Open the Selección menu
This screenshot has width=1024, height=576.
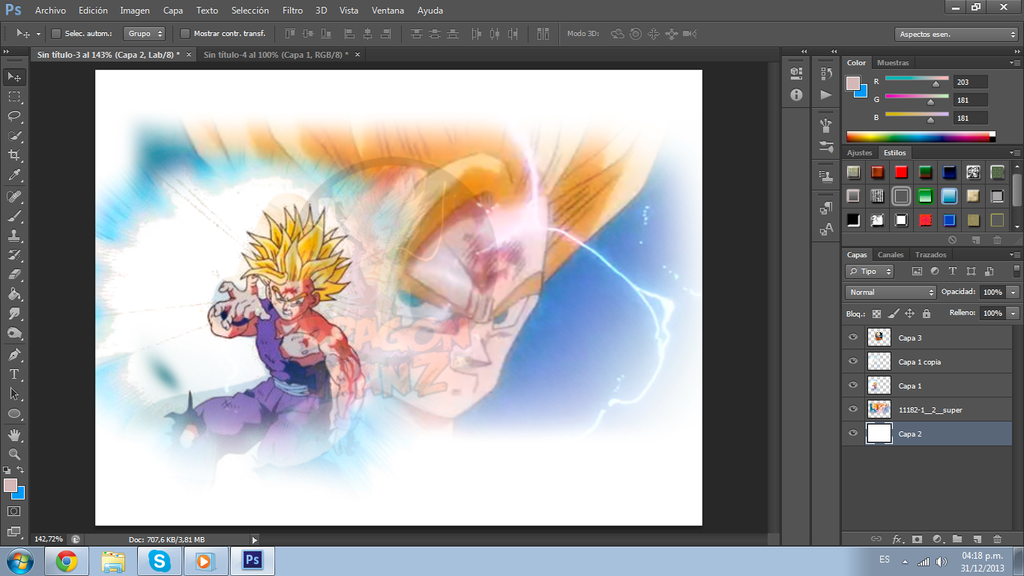(x=249, y=10)
